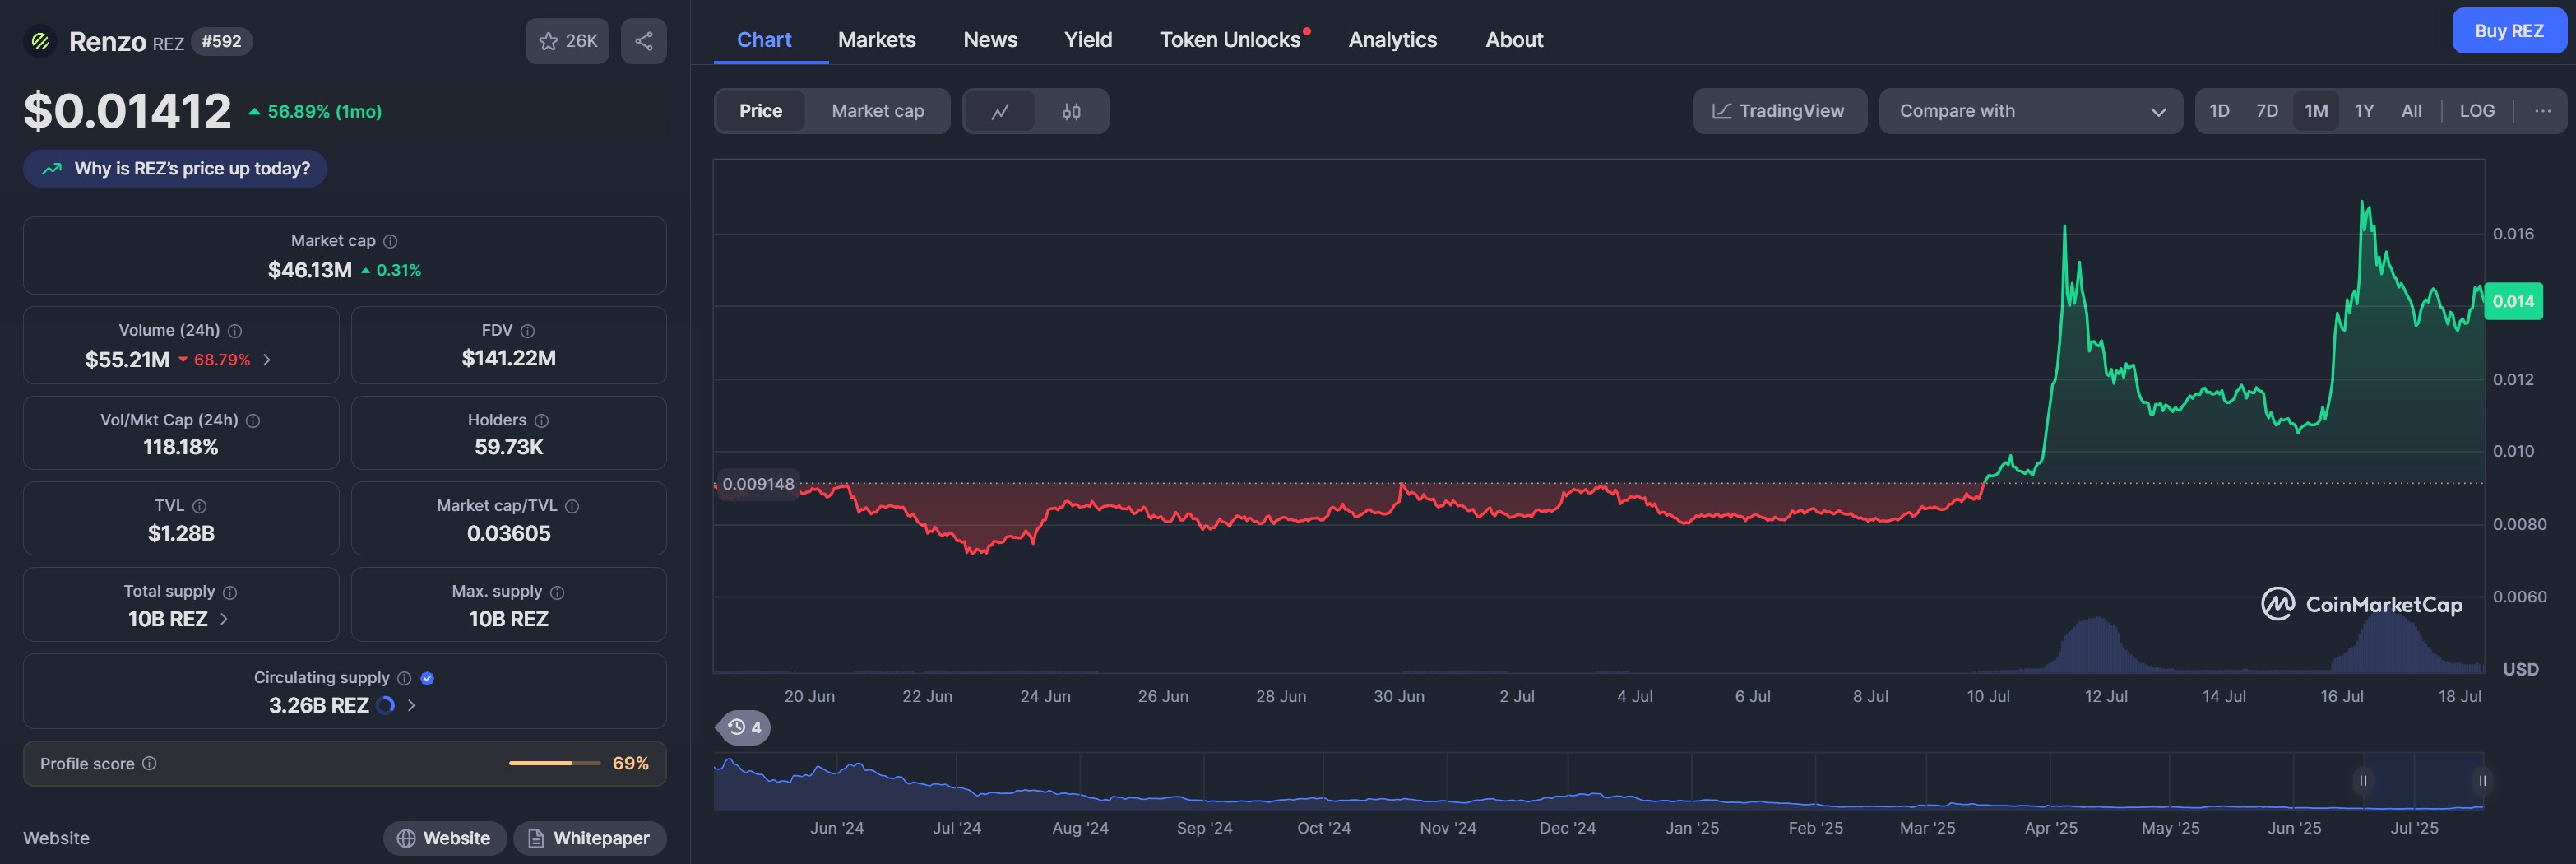
Task: Expand Volume (24h) details chevron
Action: (x=267, y=360)
